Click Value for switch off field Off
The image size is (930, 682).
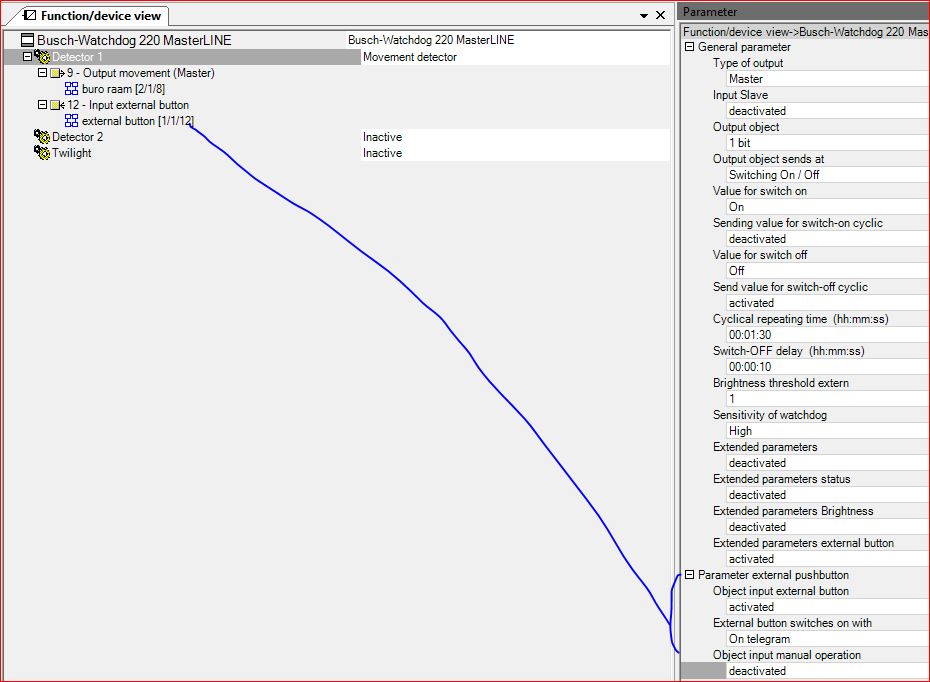[x=828, y=271]
